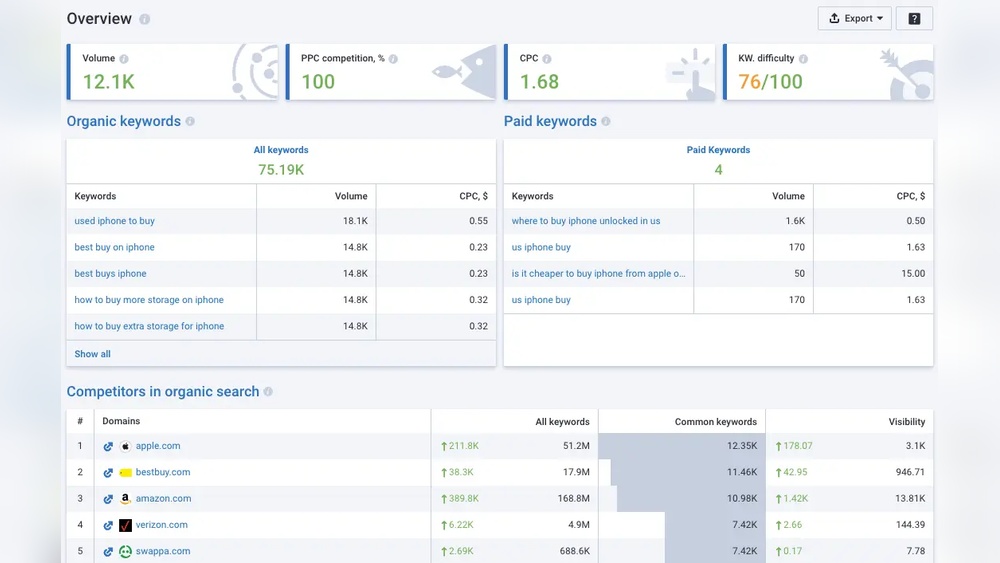Click Organic keywords info icon

click(190, 121)
